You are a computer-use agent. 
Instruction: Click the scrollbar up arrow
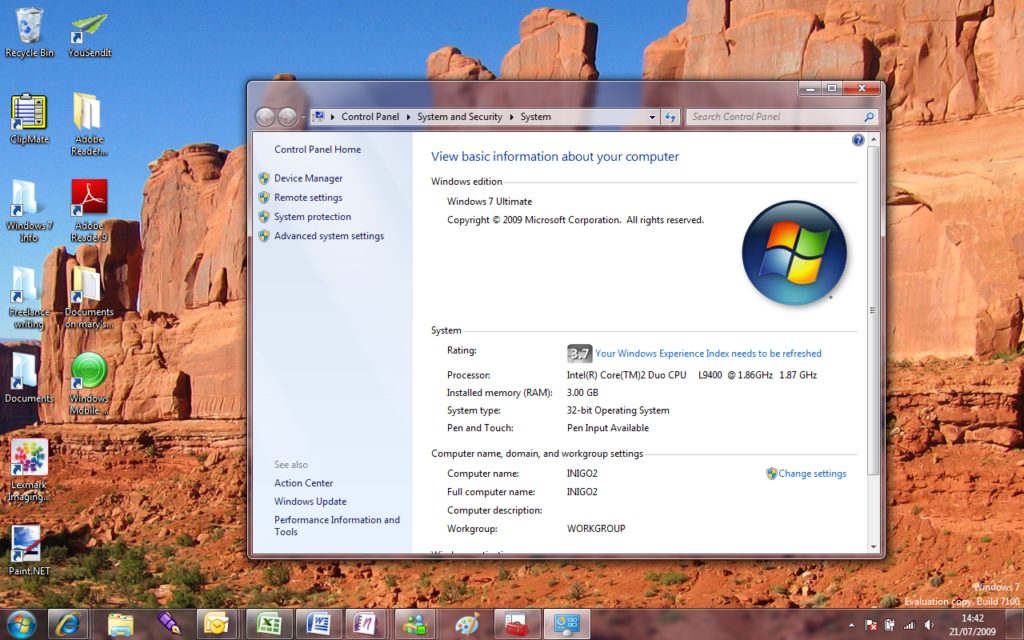[873, 140]
